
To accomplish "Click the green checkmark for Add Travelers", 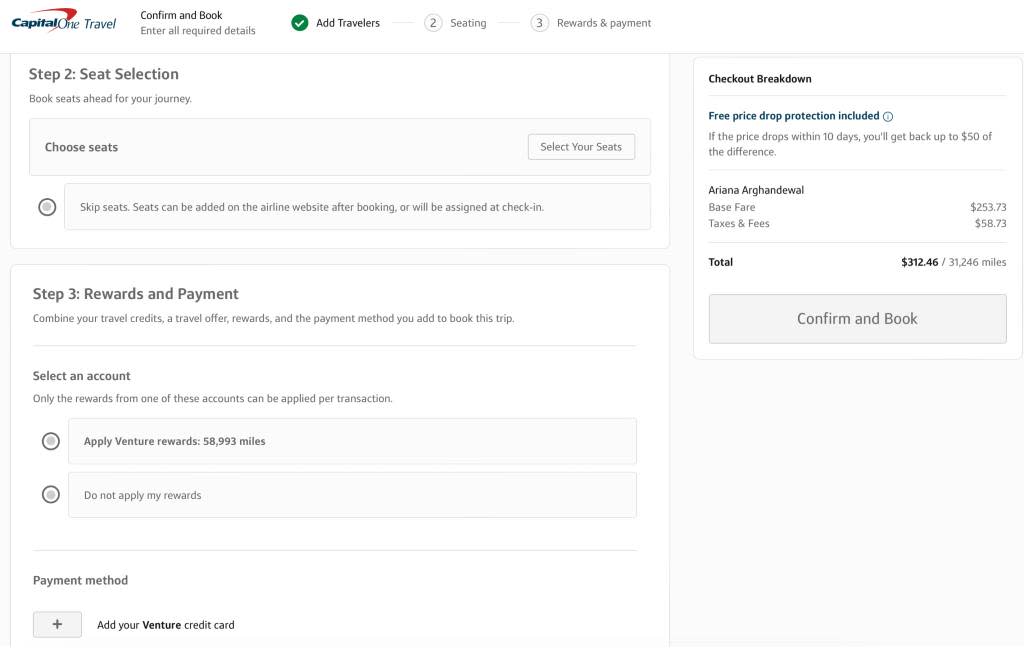I will point(300,23).
